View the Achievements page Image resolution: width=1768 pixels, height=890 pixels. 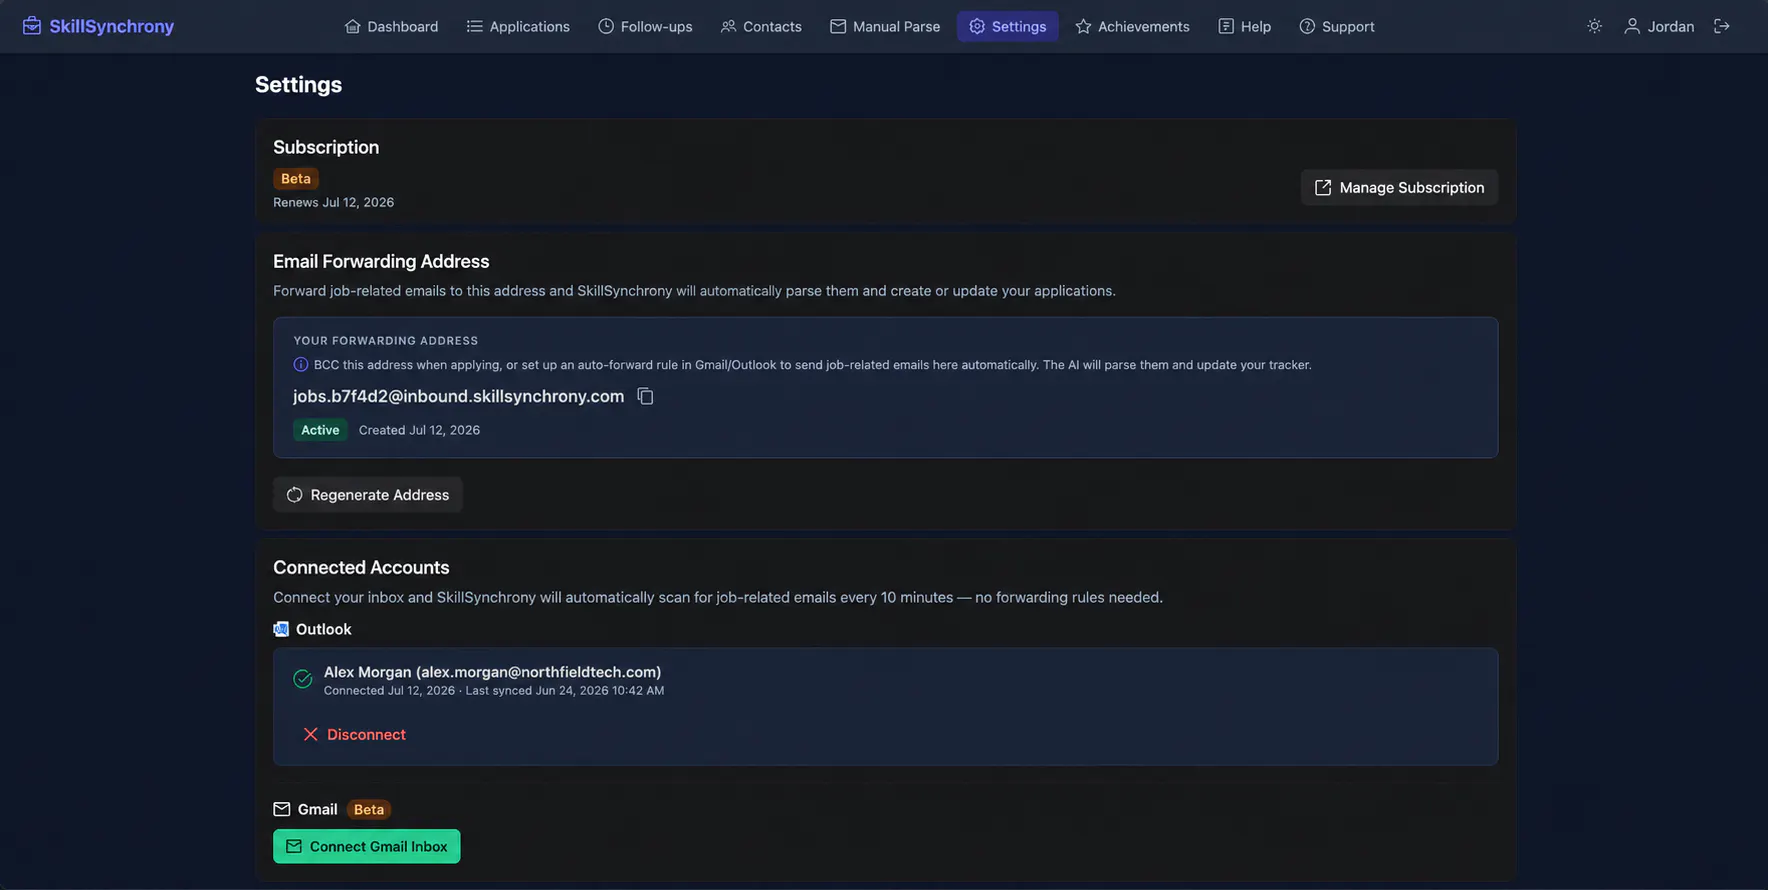[x=1132, y=26]
